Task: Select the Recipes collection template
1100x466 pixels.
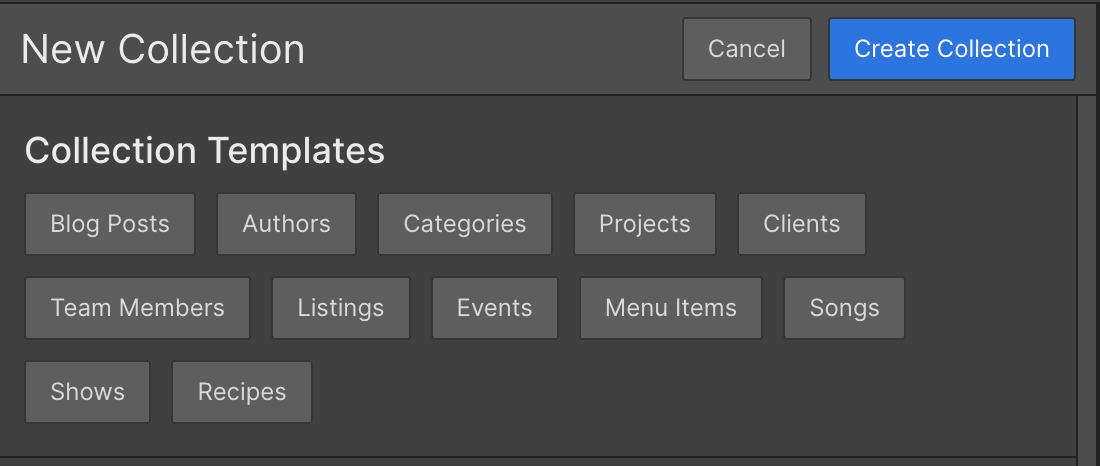Action: point(242,392)
